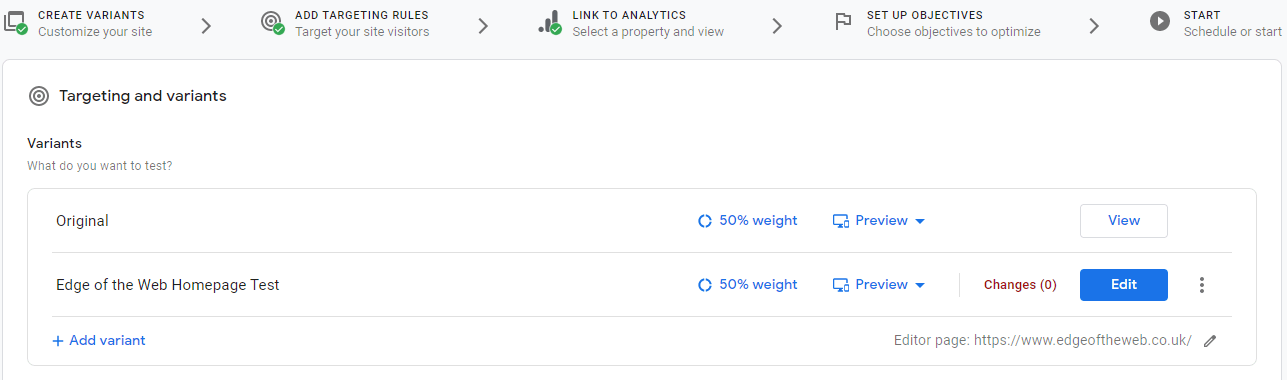Click the Start play icon
Image resolution: width=1287 pixels, height=380 pixels.
tap(1160, 21)
